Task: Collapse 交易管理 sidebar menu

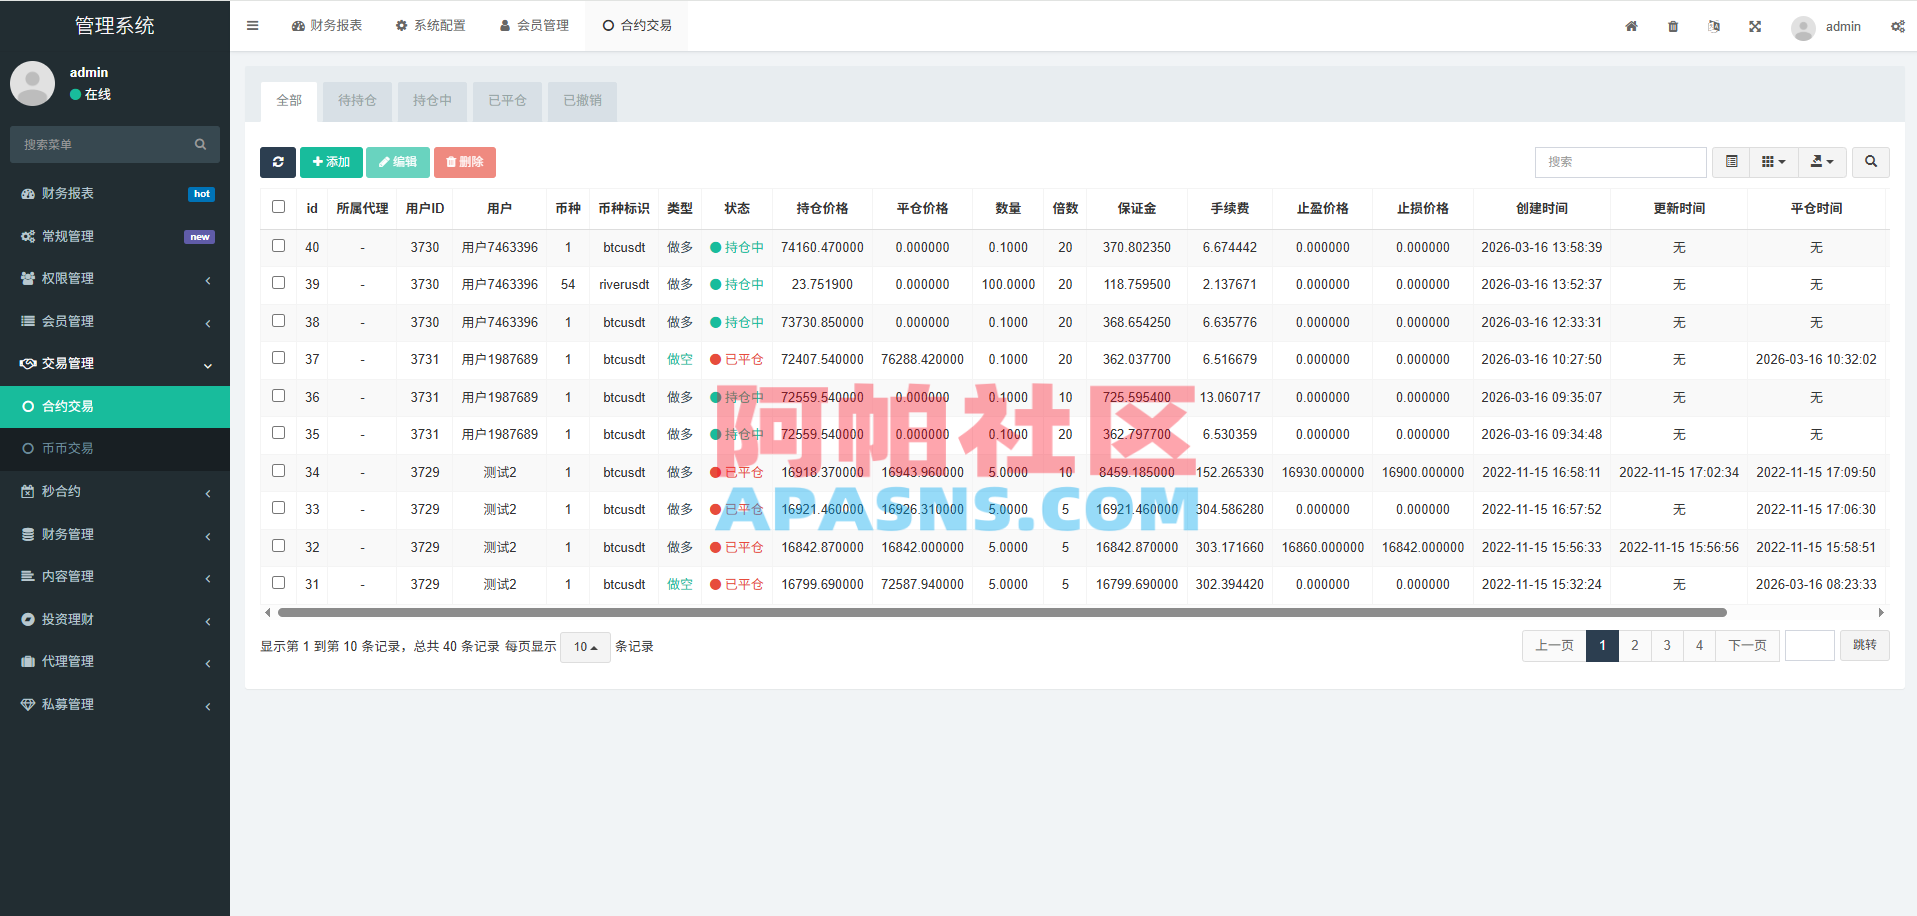Action: click(115, 363)
